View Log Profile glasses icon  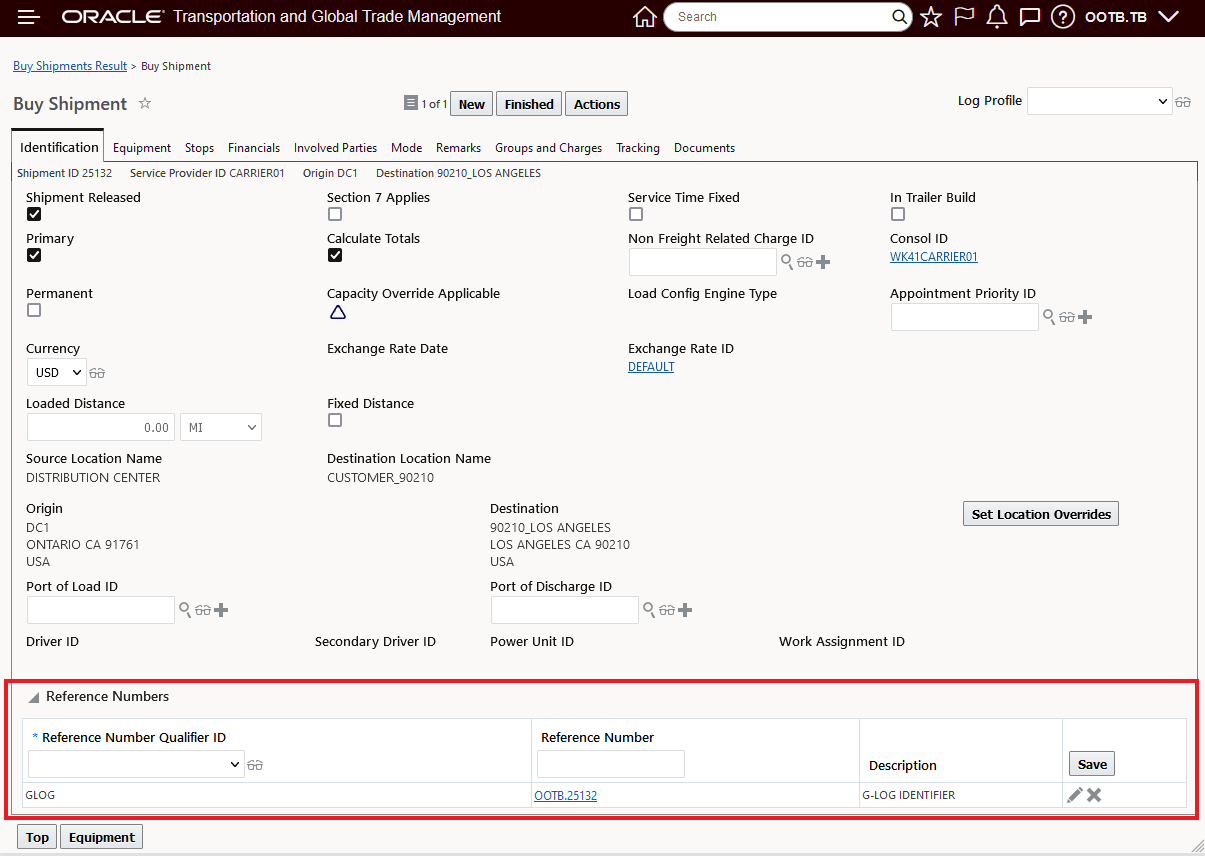1183,102
